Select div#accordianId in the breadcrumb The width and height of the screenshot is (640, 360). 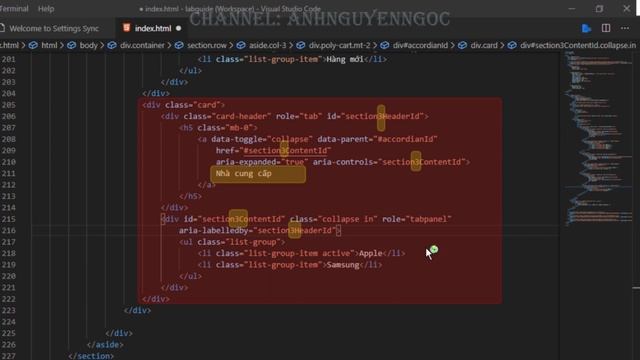click(x=420, y=45)
